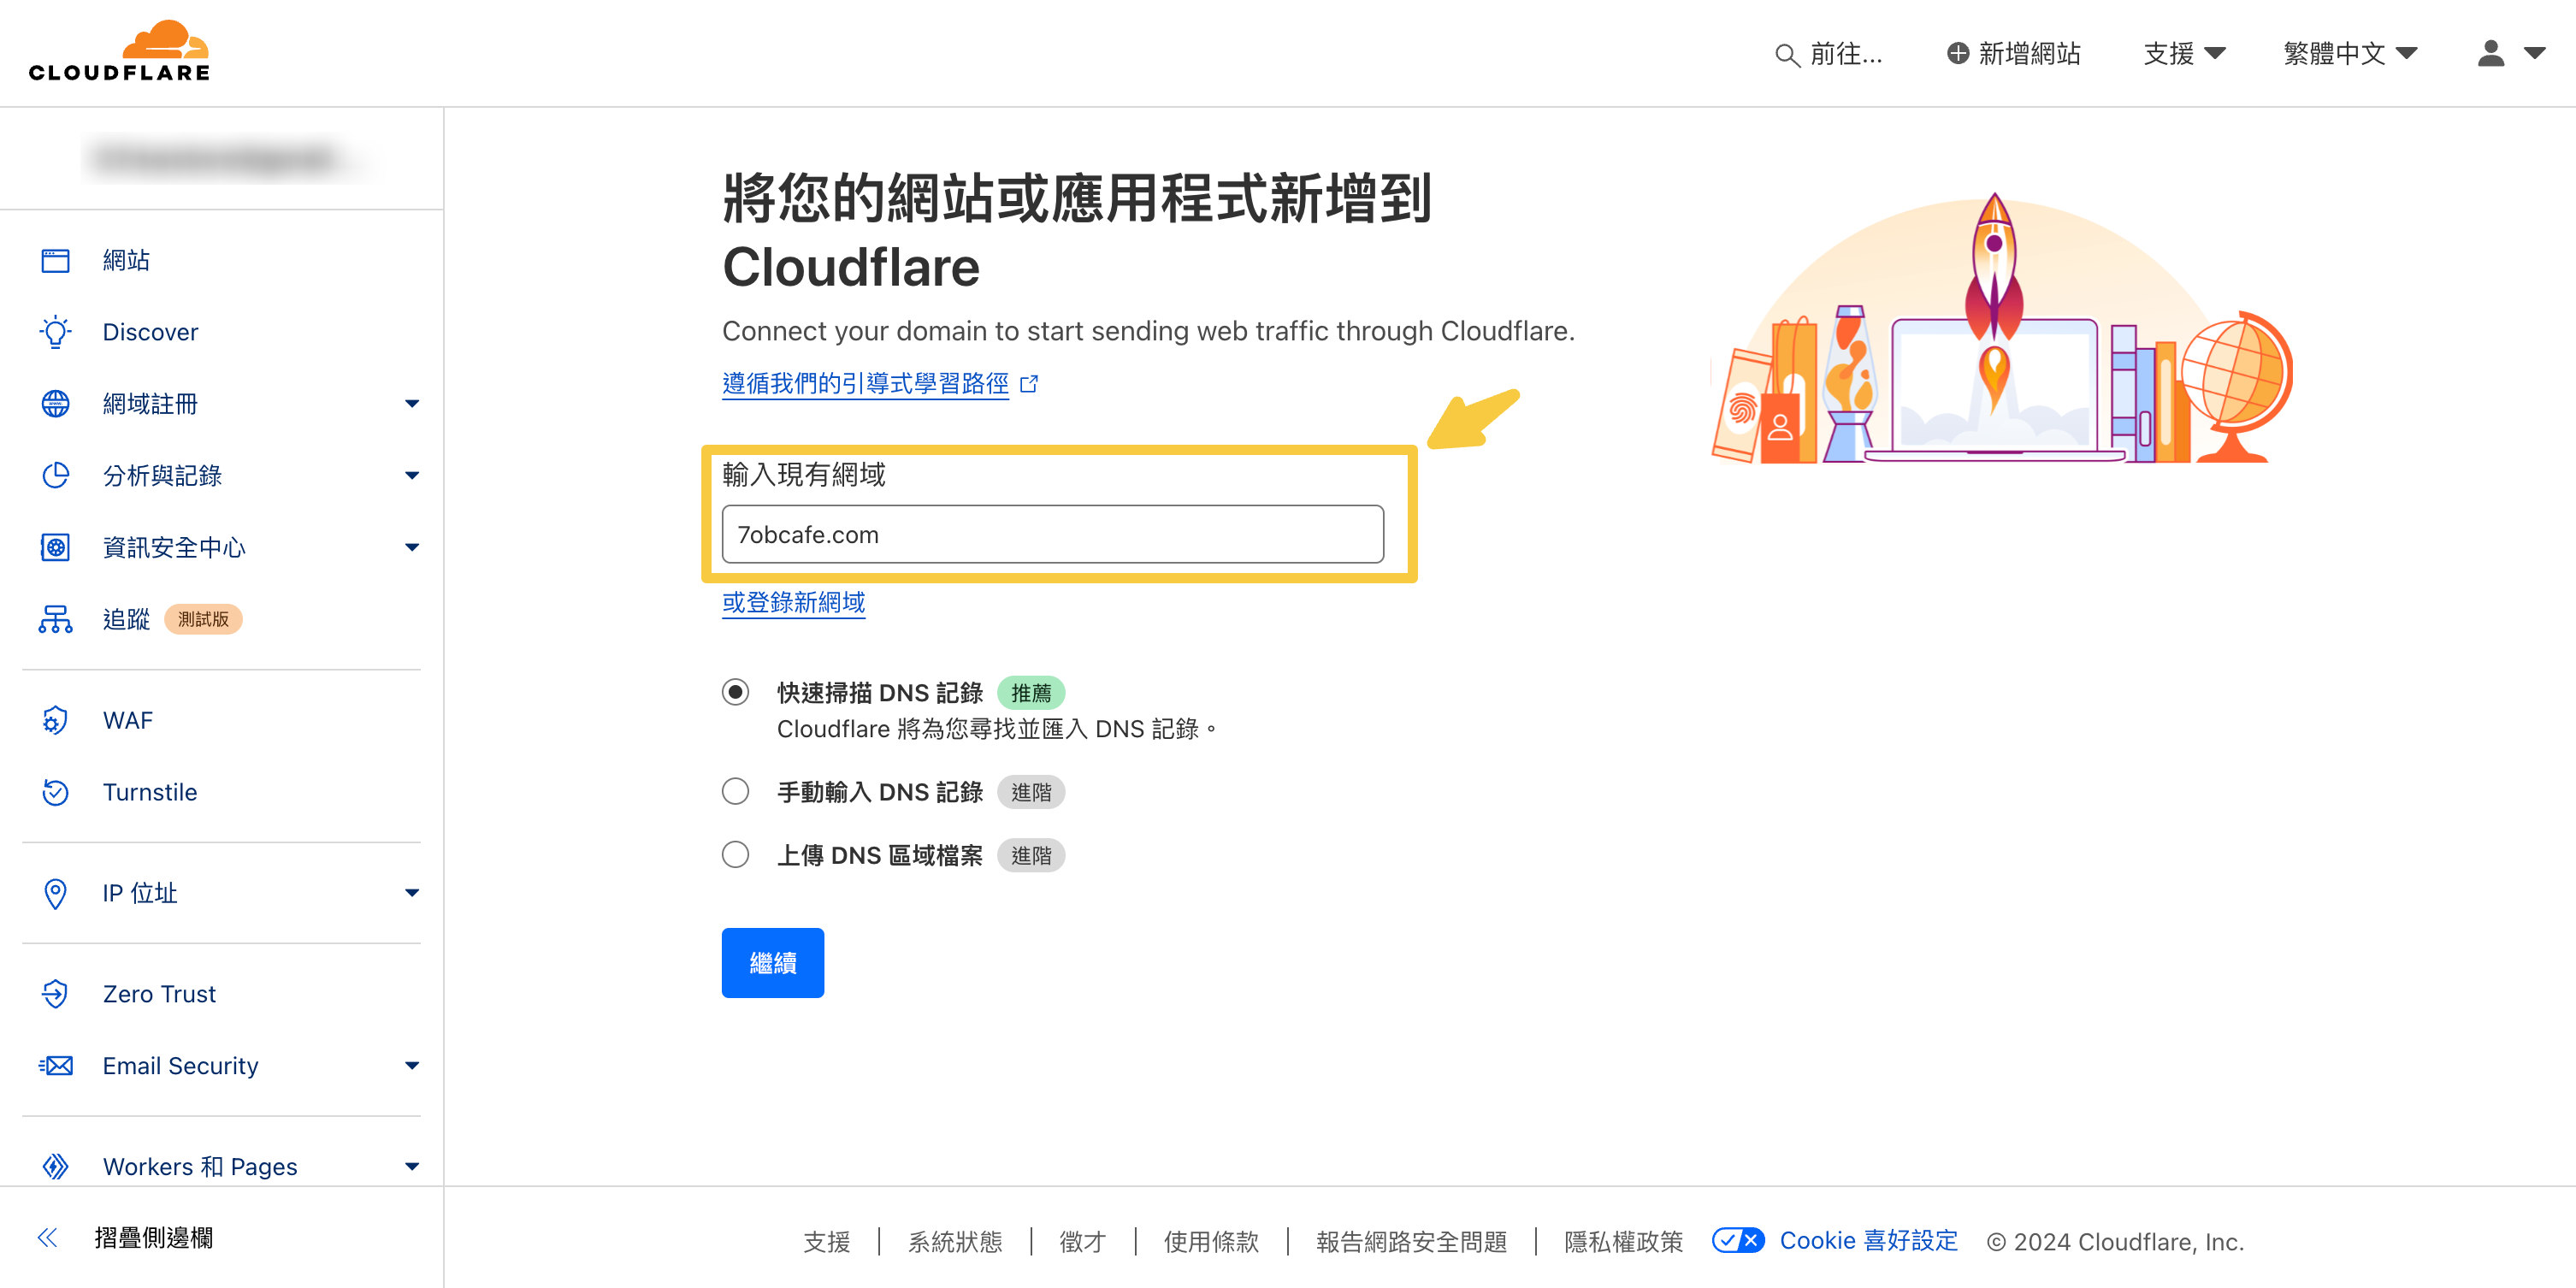Expand the 網域註冊 sidebar section arrow
Viewport: 2576px width, 1288px height.
tap(412, 404)
